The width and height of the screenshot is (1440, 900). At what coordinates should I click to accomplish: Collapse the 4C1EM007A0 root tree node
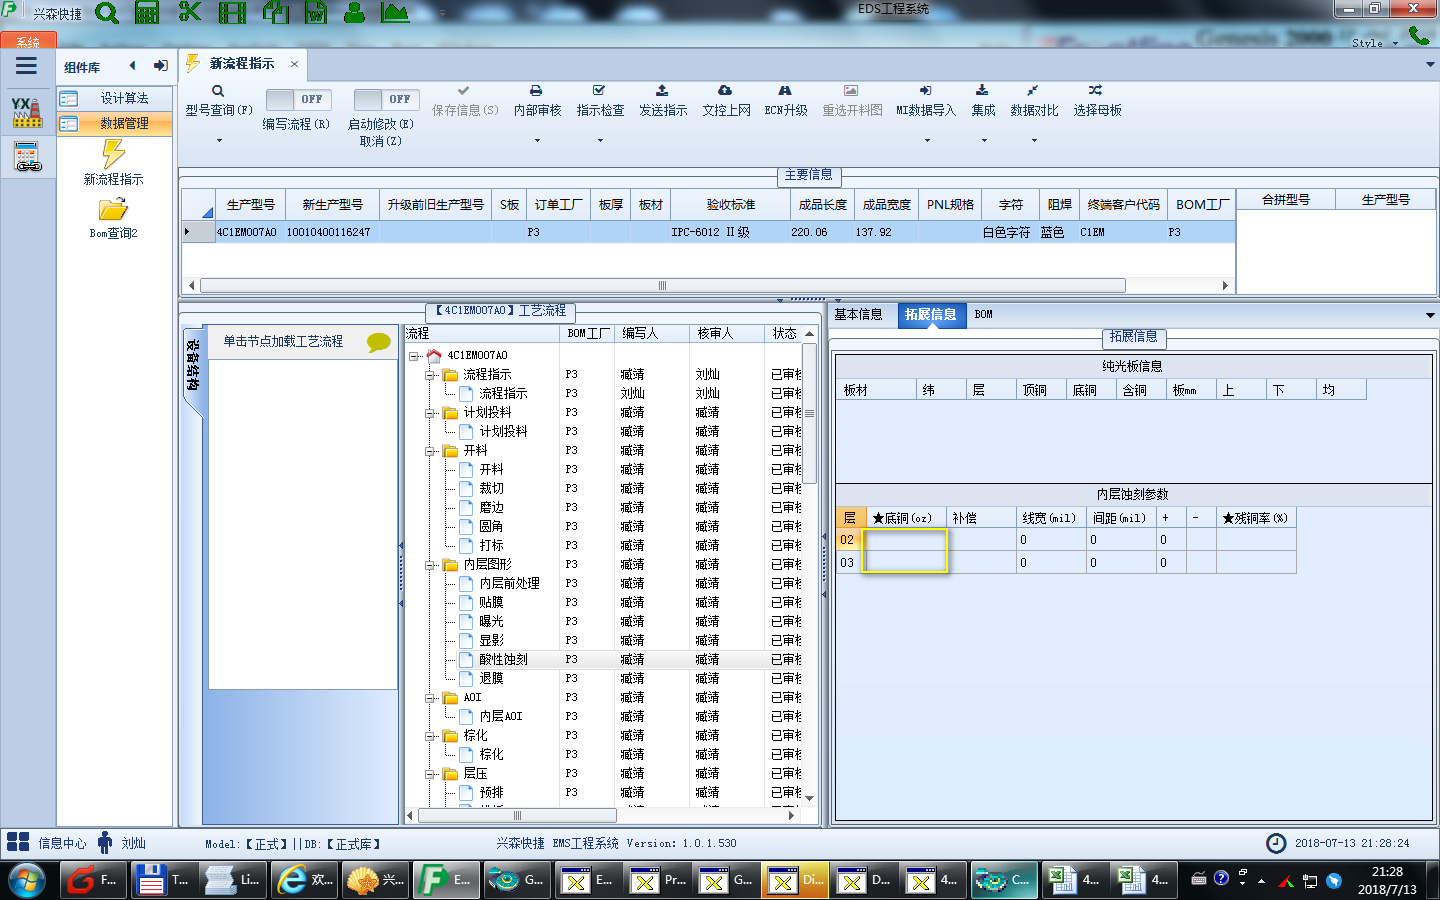click(x=413, y=355)
